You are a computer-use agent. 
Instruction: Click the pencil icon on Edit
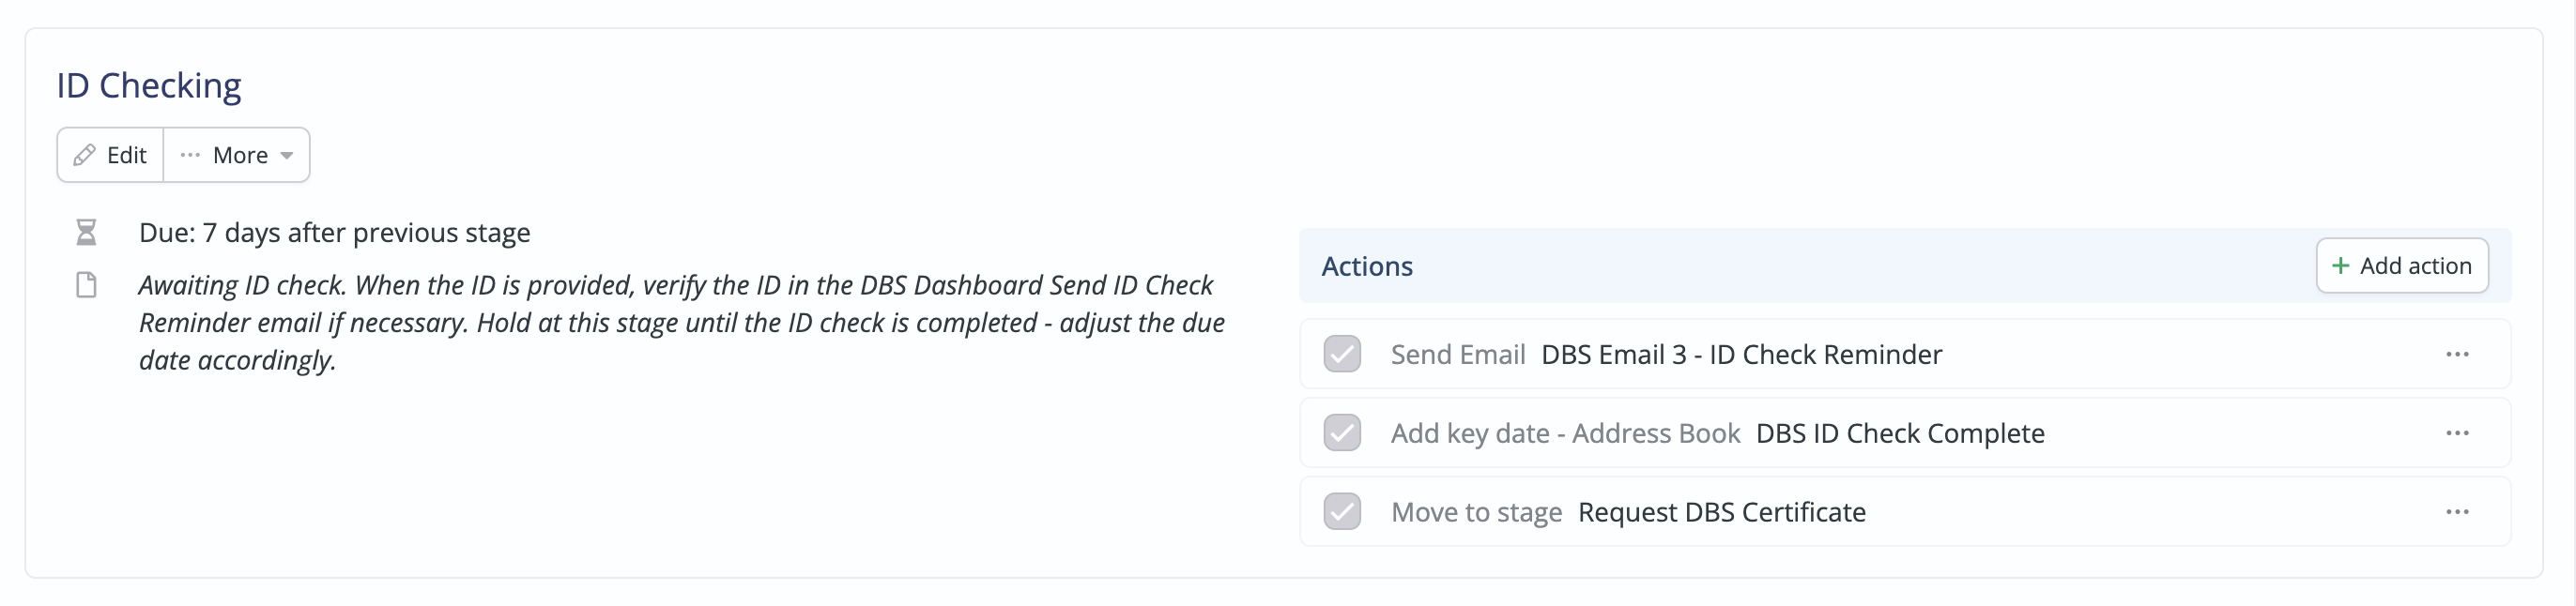[85, 155]
